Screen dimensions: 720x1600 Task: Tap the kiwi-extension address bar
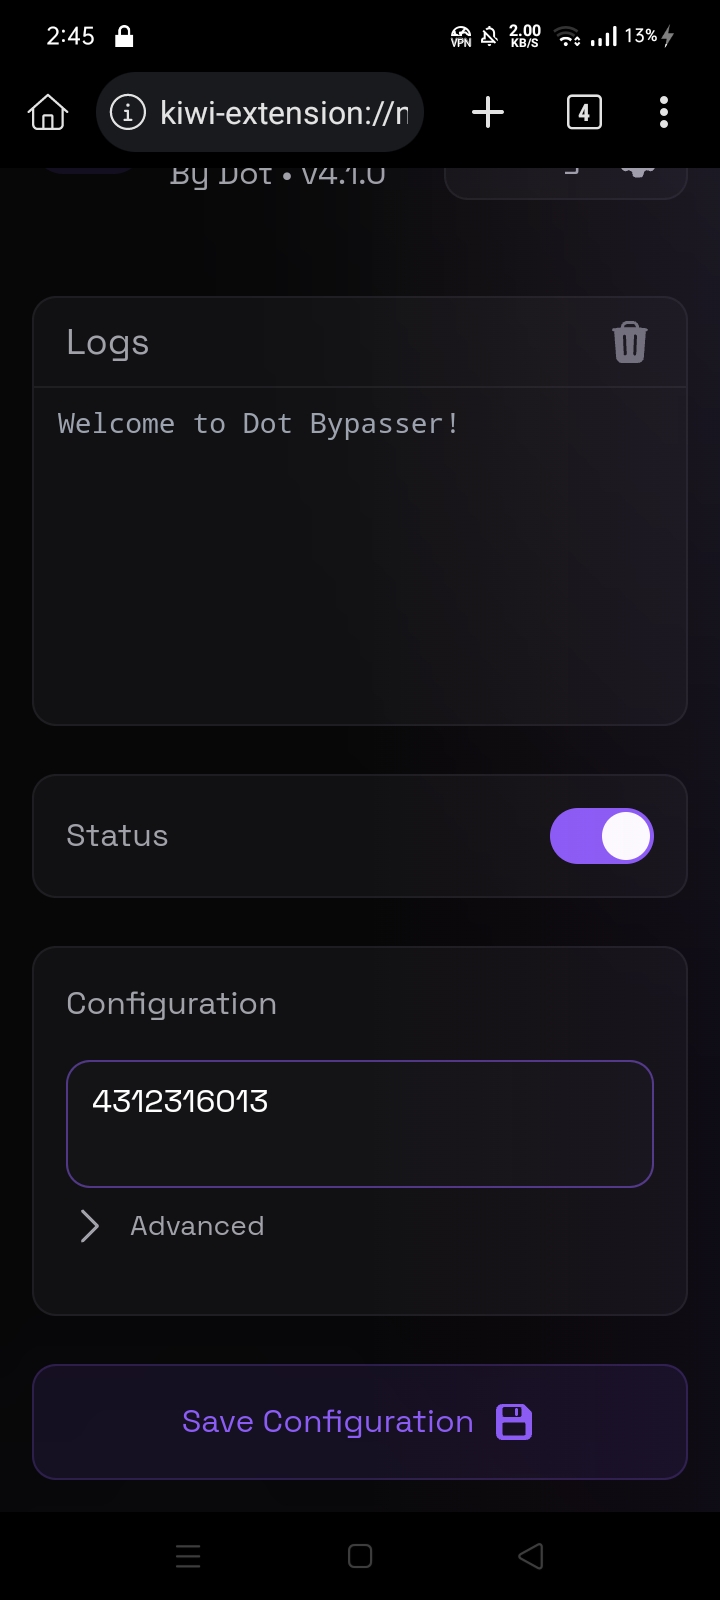(x=284, y=113)
